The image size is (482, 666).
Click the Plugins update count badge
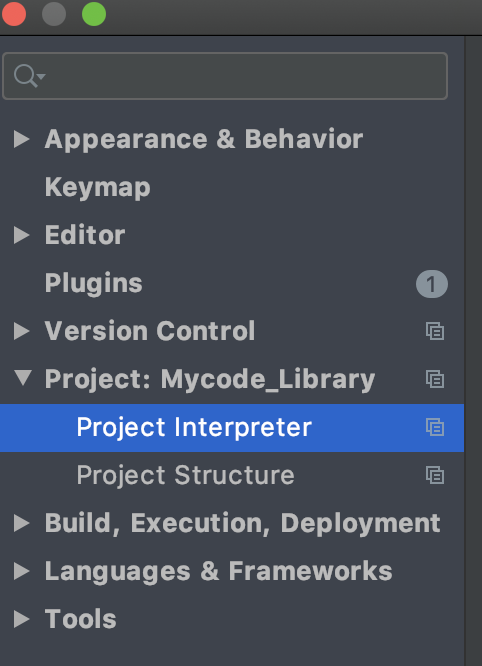pos(431,284)
